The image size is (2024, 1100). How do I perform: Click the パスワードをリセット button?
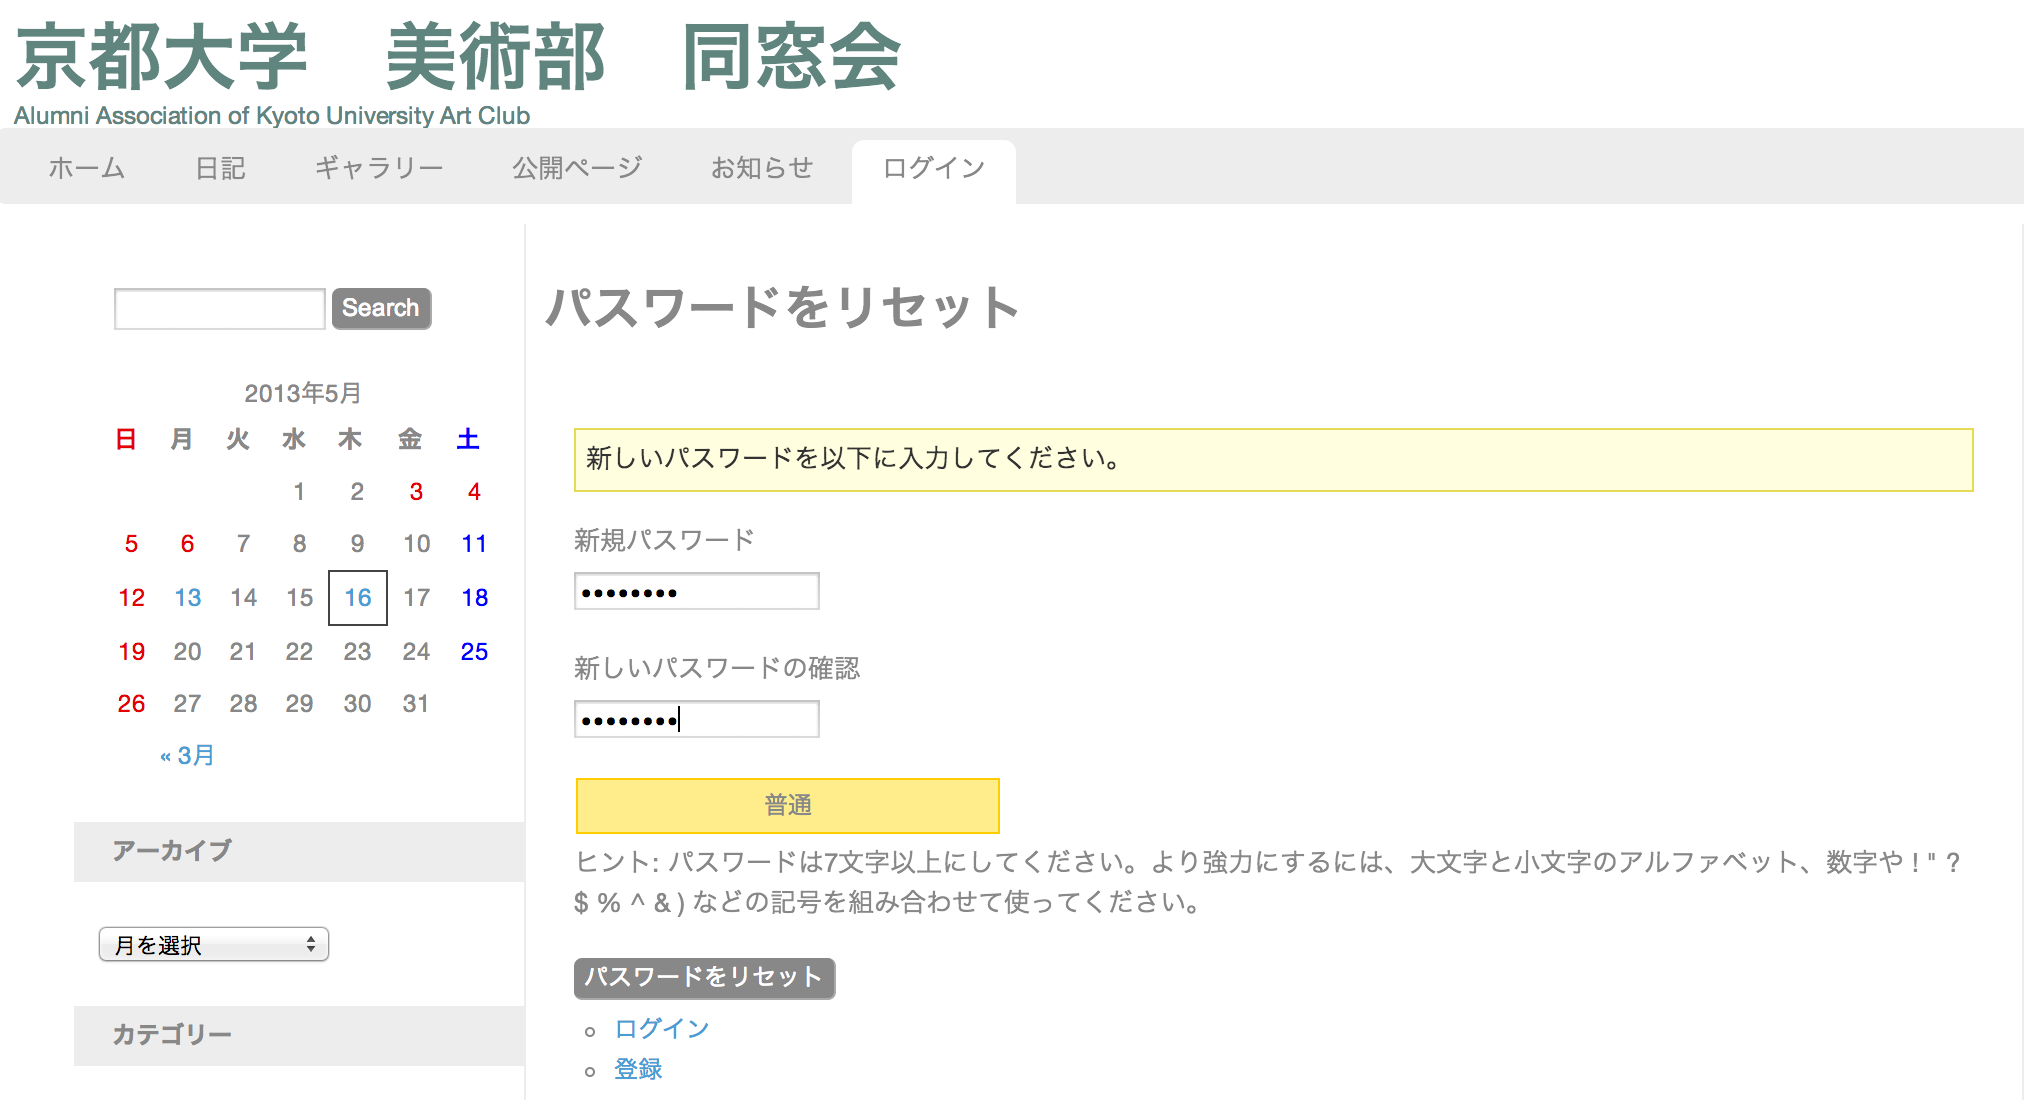pos(705,978)
